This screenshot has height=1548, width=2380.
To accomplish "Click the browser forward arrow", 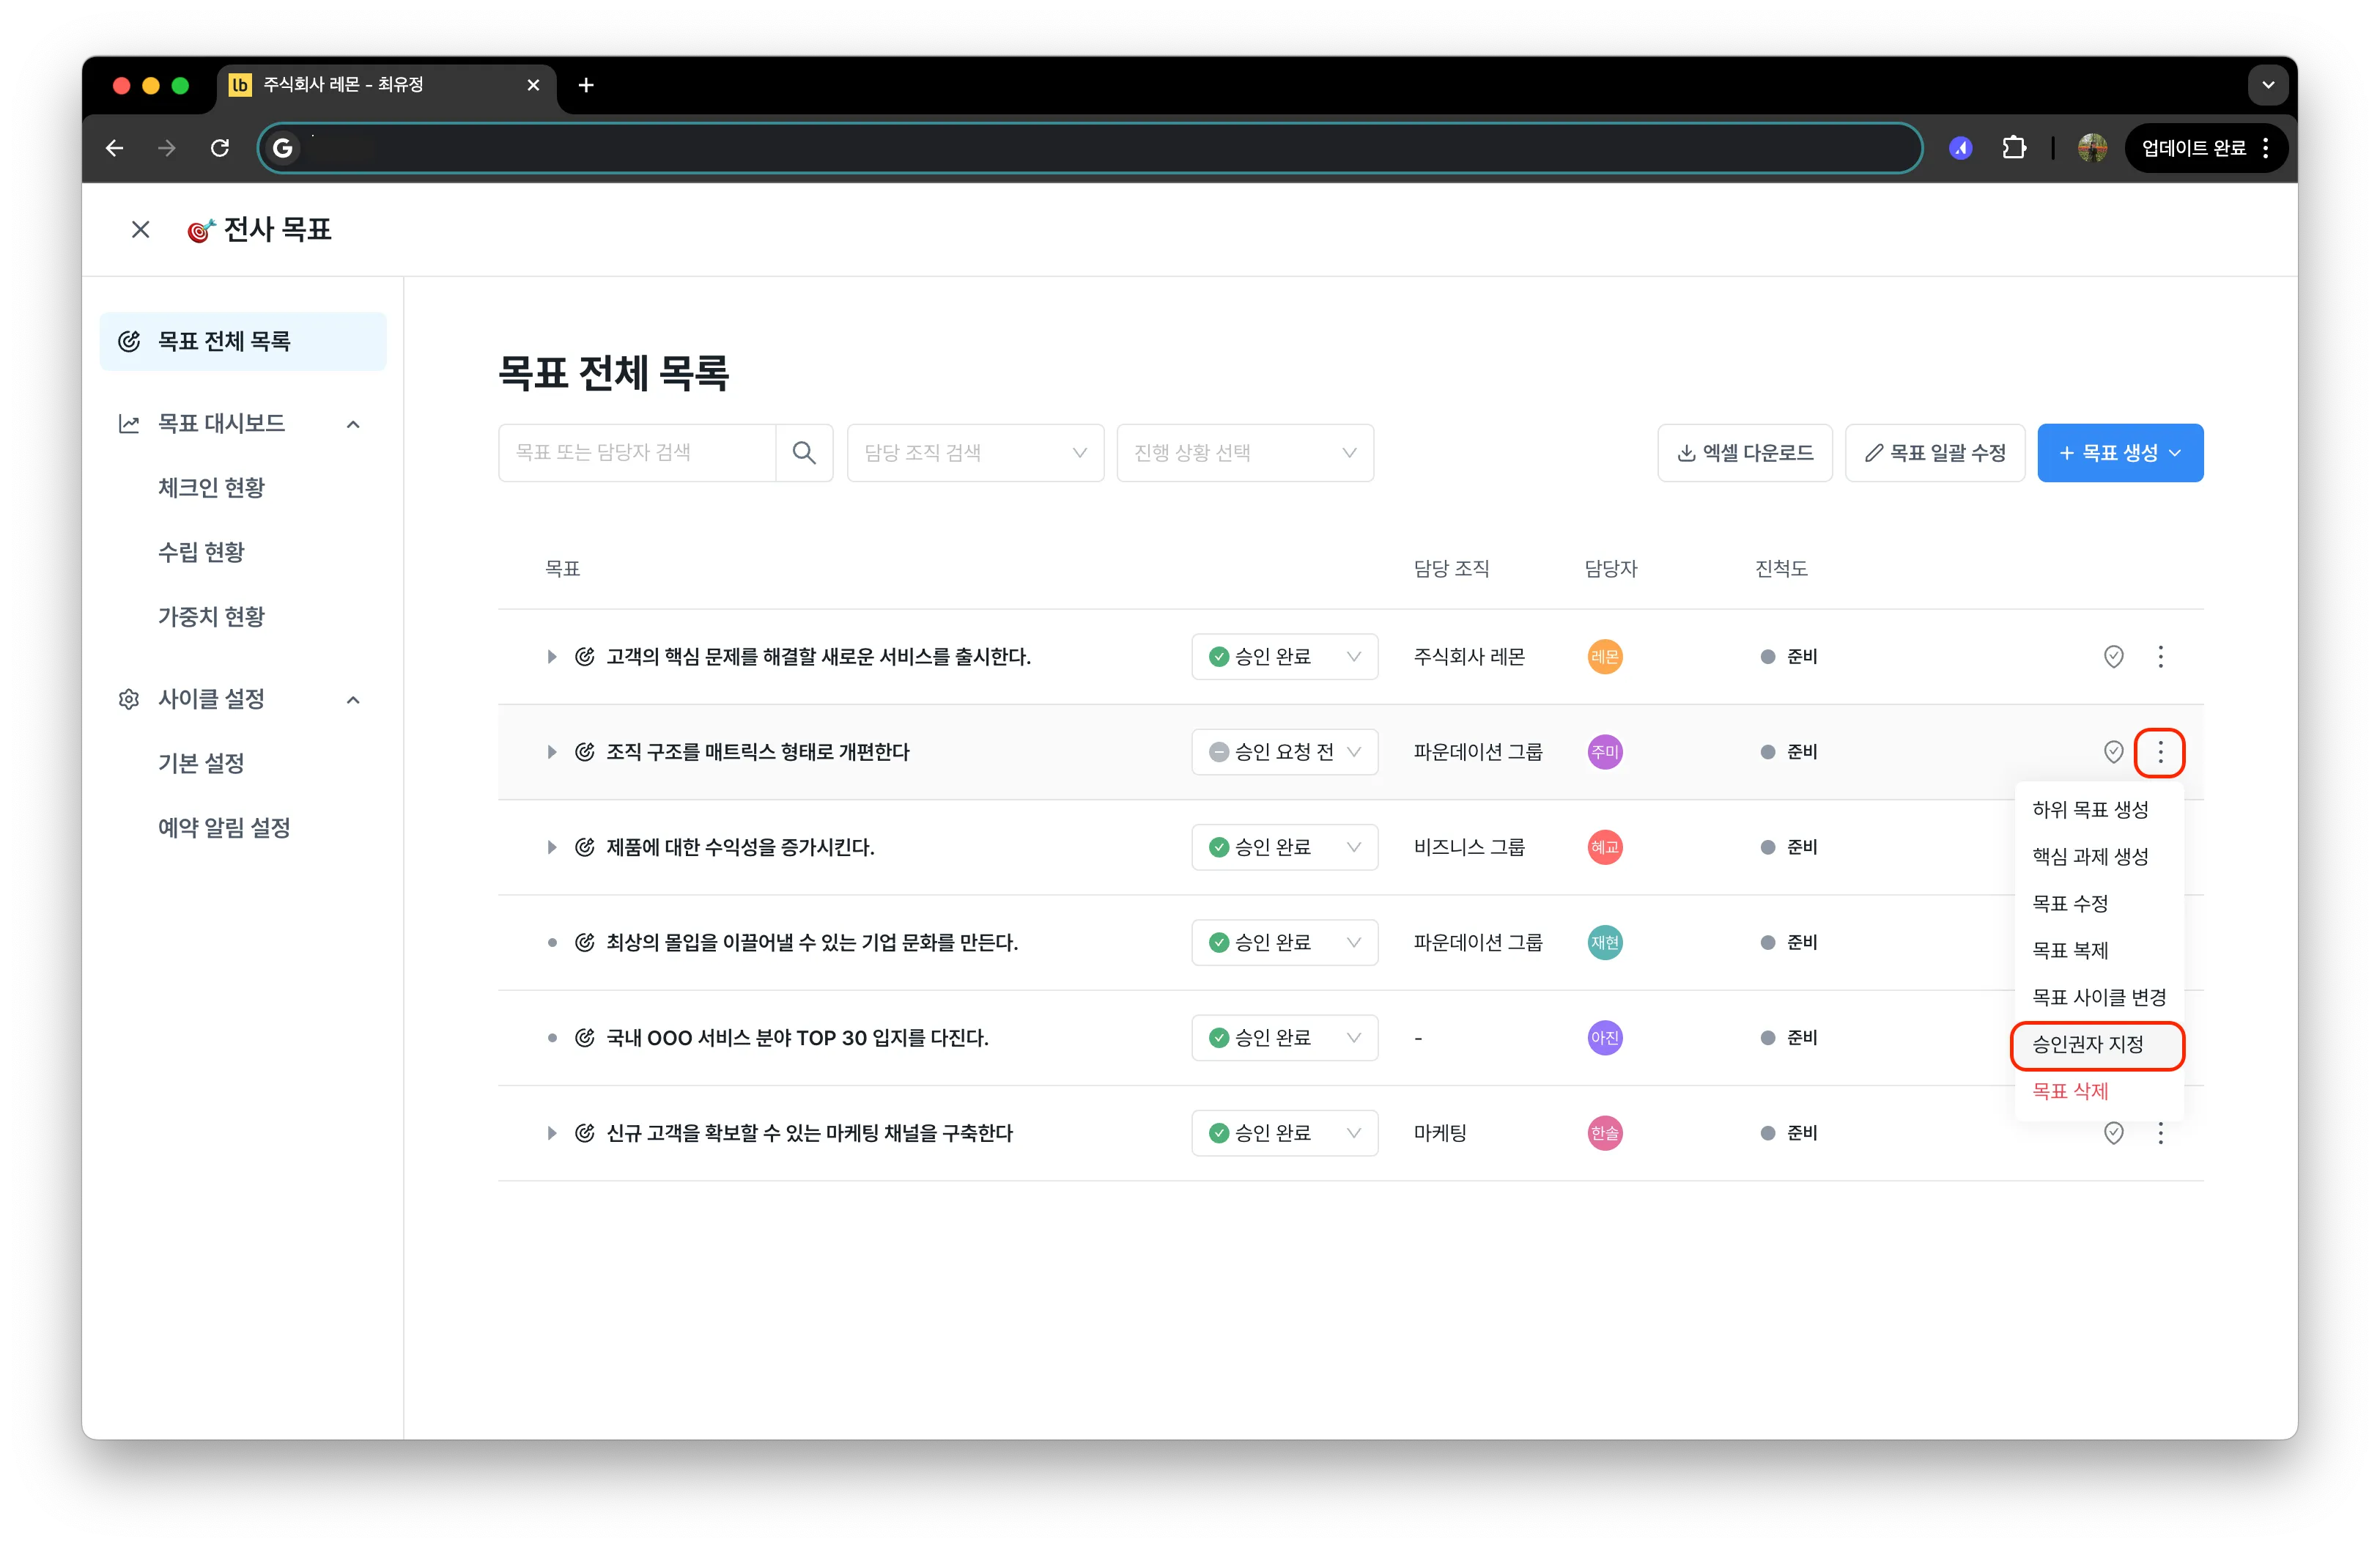I will (167, 148).
